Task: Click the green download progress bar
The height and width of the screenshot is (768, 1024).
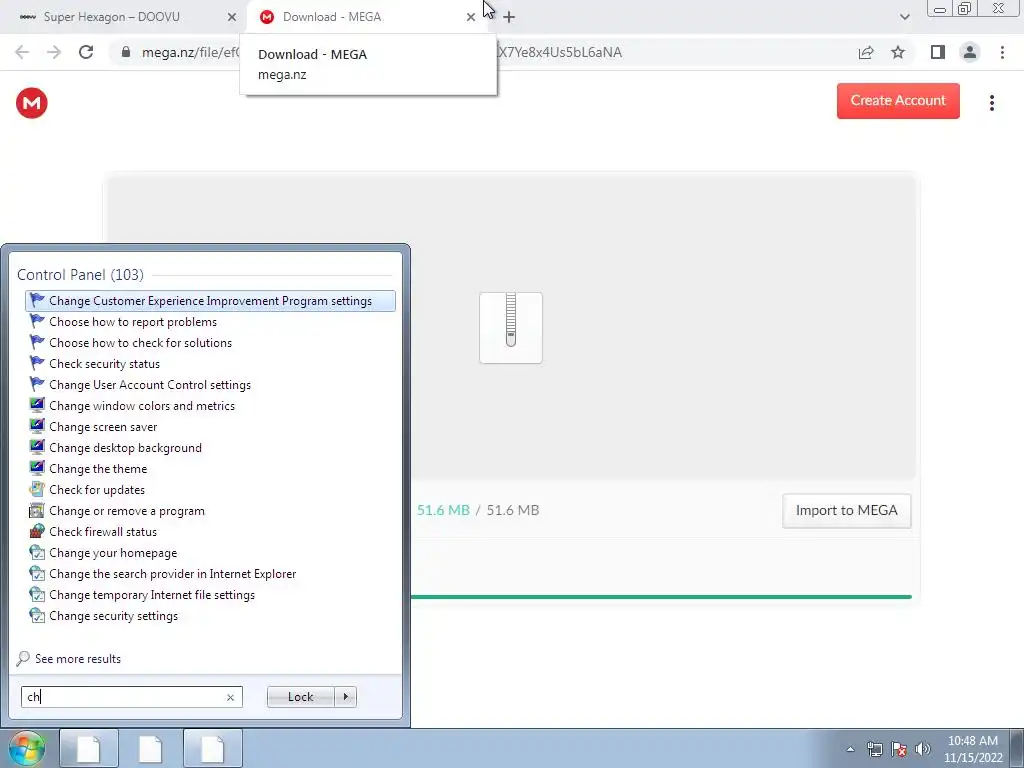Action: click(x=661, y=596)
